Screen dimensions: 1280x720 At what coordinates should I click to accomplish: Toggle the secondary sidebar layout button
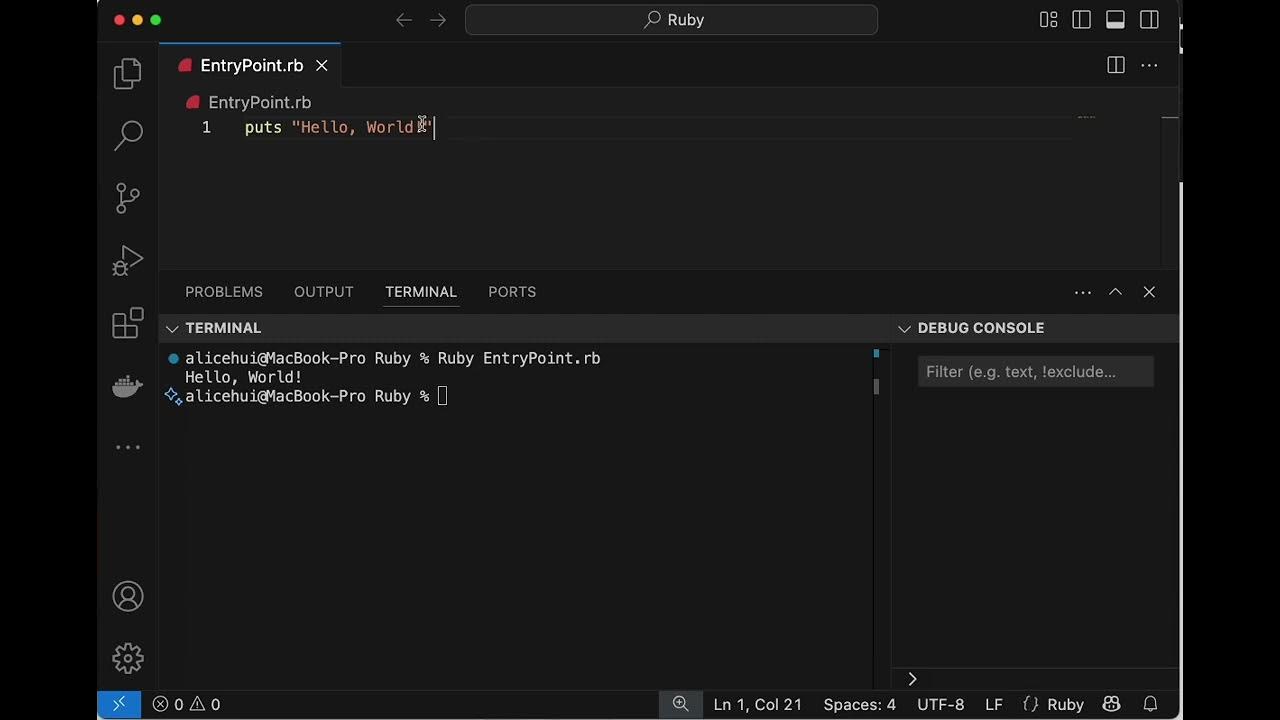point(1149,20)
